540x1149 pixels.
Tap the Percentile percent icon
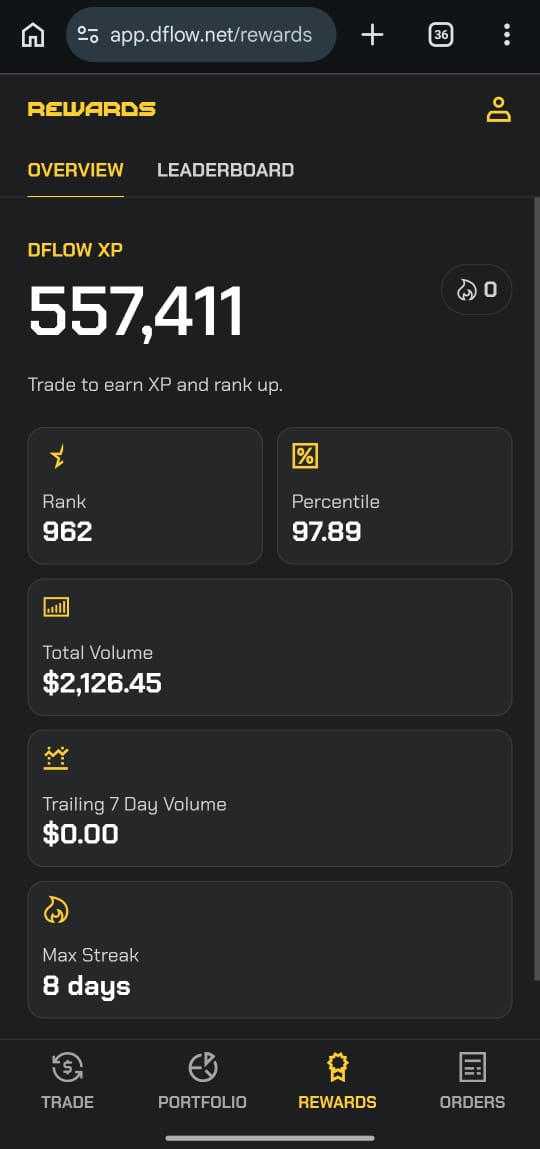(305, 456)
